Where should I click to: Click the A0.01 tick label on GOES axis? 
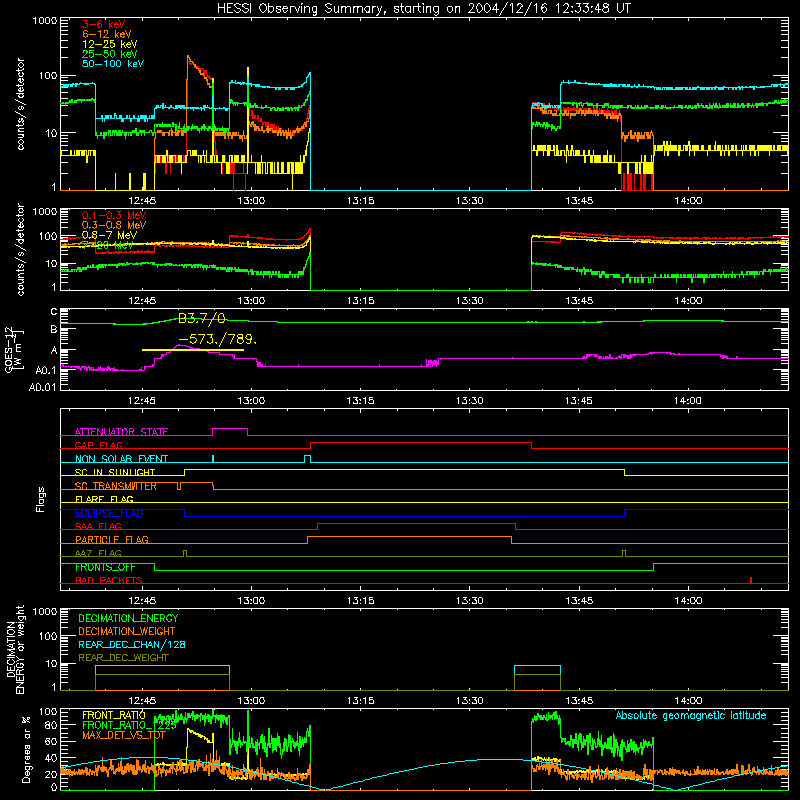42,387
